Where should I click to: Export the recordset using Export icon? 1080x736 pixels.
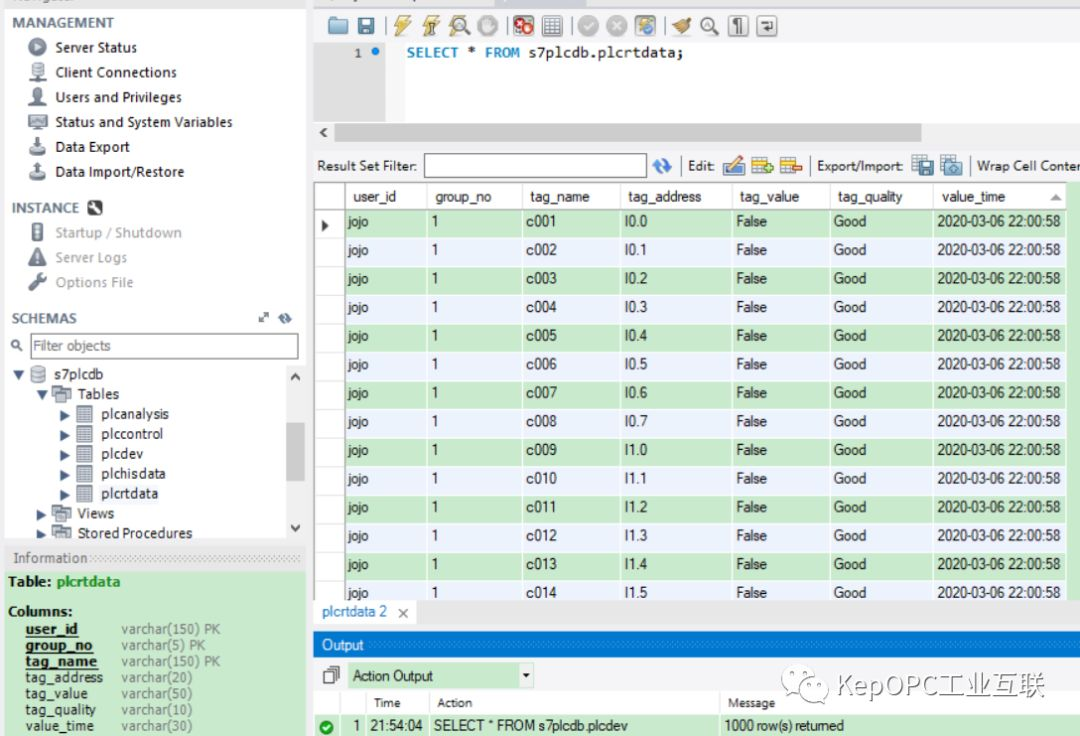click(919, 164)
